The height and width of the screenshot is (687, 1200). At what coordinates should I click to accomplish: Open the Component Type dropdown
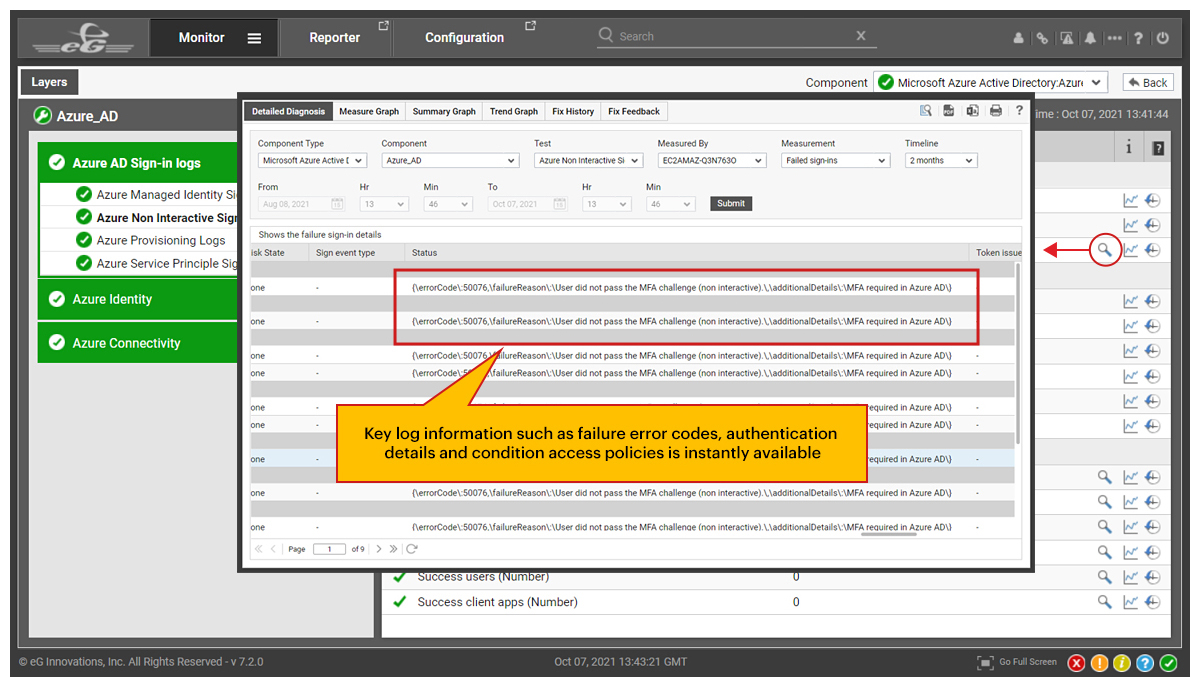point(312,160)
